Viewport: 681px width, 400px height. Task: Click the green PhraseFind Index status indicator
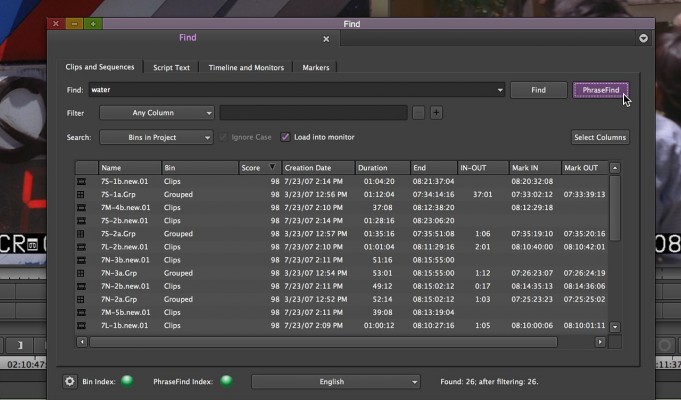(x=226, y=381)
